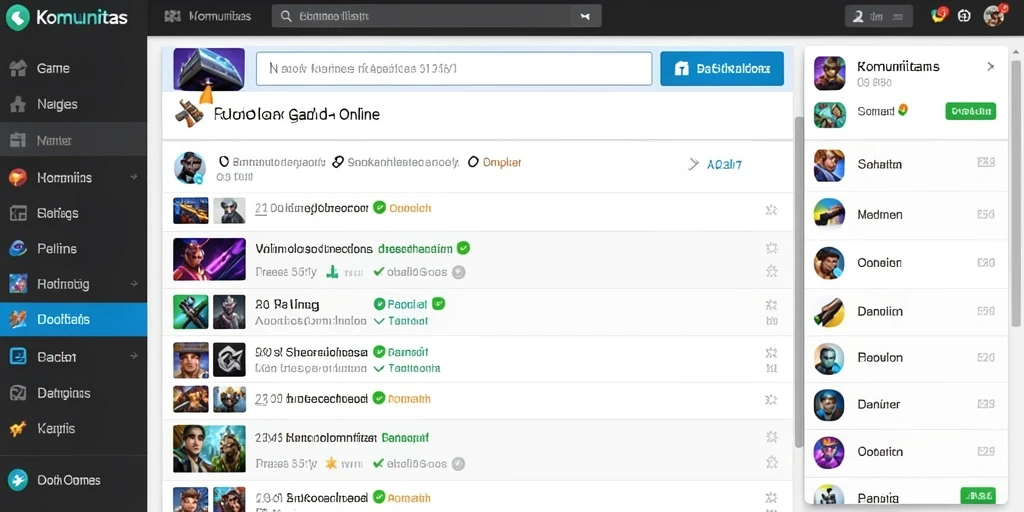Open the Naiges sidebar item
The image size is (1024, 512).
73,104
